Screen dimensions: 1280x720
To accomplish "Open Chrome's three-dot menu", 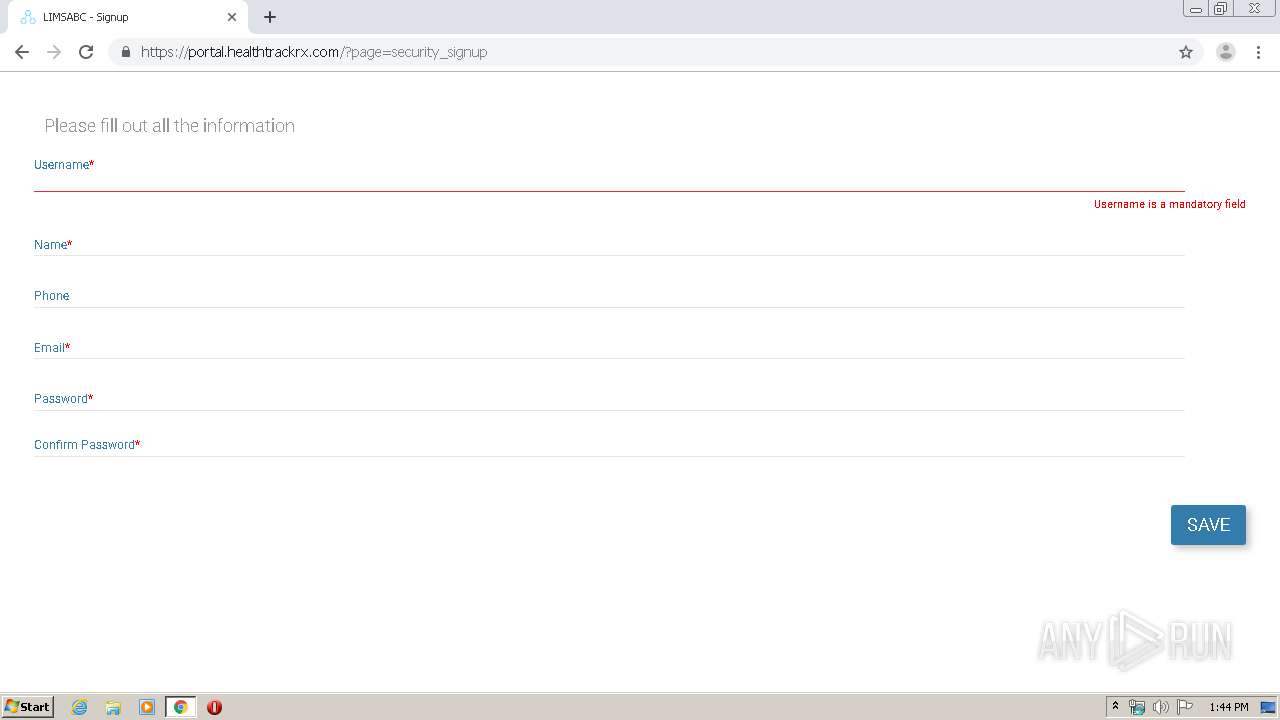I will point(1259,52).
